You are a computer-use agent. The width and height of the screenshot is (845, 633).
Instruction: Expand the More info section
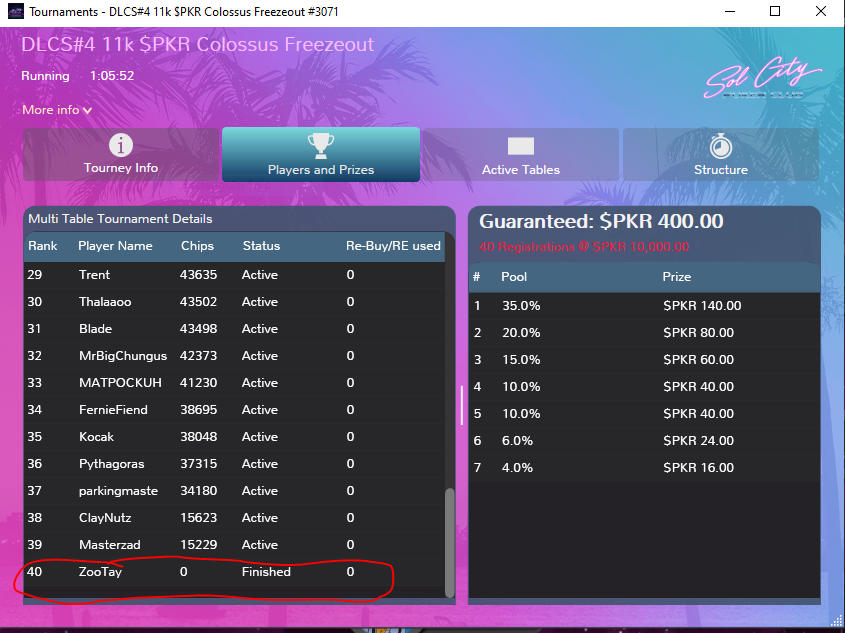[49, 110]
